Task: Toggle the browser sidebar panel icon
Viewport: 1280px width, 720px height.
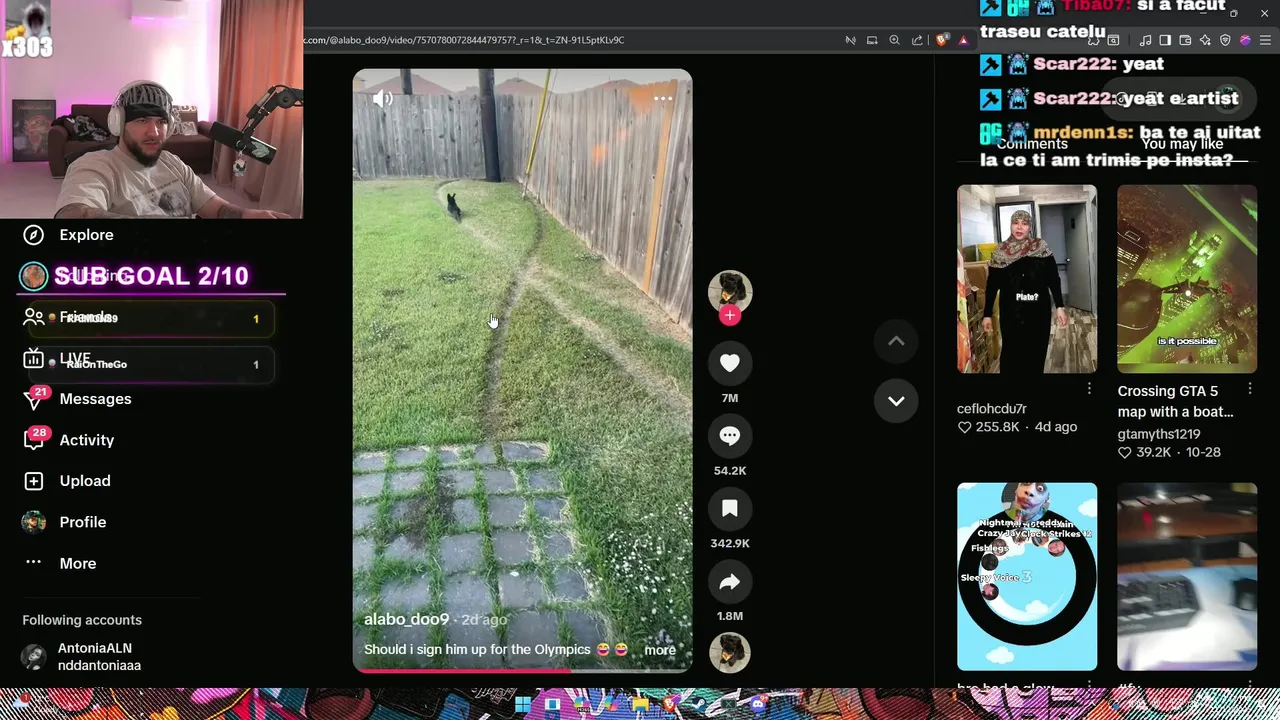Action: point(1165,40)
